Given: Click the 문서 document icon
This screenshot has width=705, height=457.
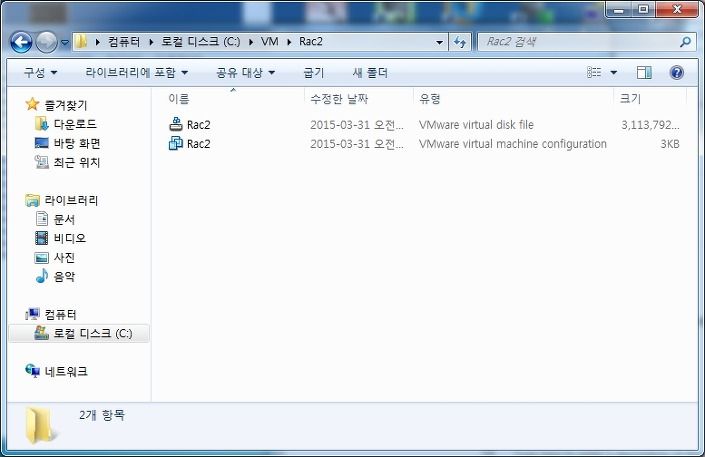Looking at the screenshot, I should coord(42,219).
